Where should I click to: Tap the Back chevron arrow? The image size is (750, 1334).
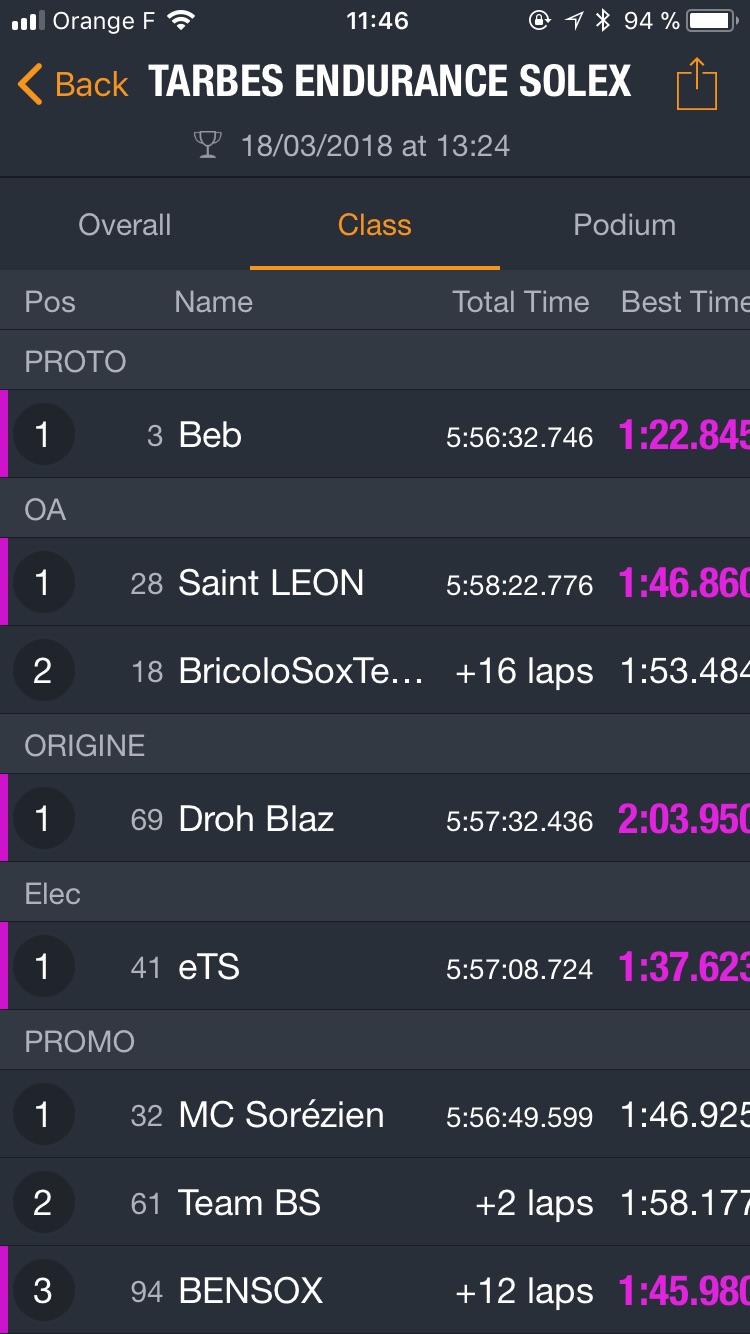(x=30, y=84)
